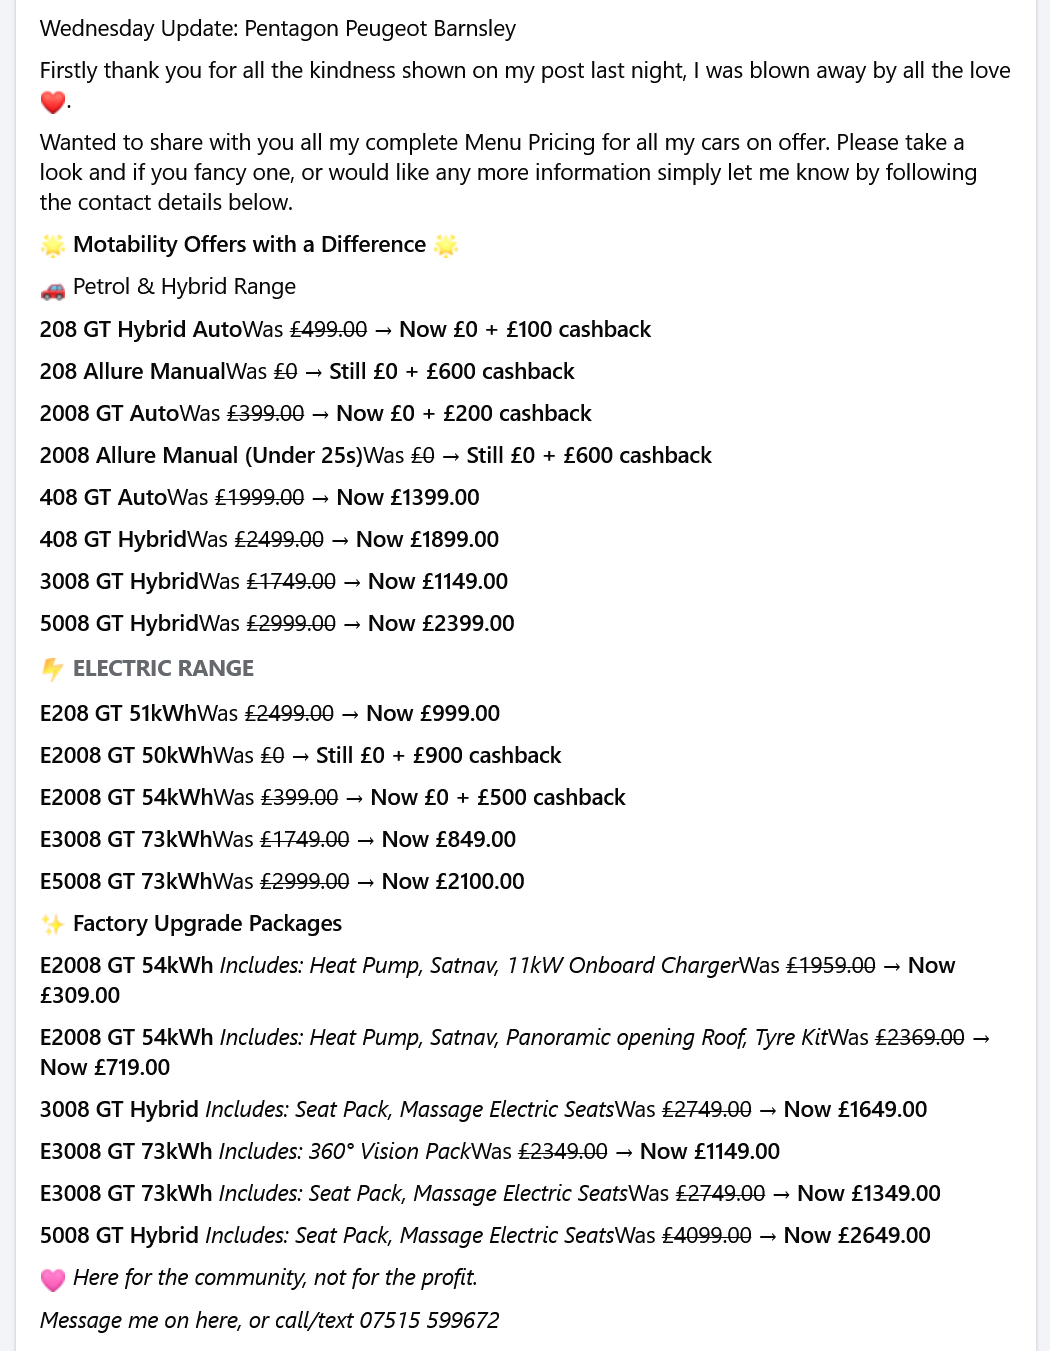Image resolution: width=1050 pixels, height=1351 pixels.
Task: Click the "£900 cashback" text
Action: click(487, 755)
